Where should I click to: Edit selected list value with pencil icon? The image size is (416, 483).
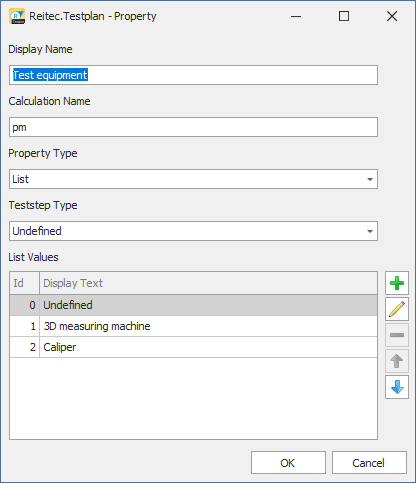pos(397,309)
